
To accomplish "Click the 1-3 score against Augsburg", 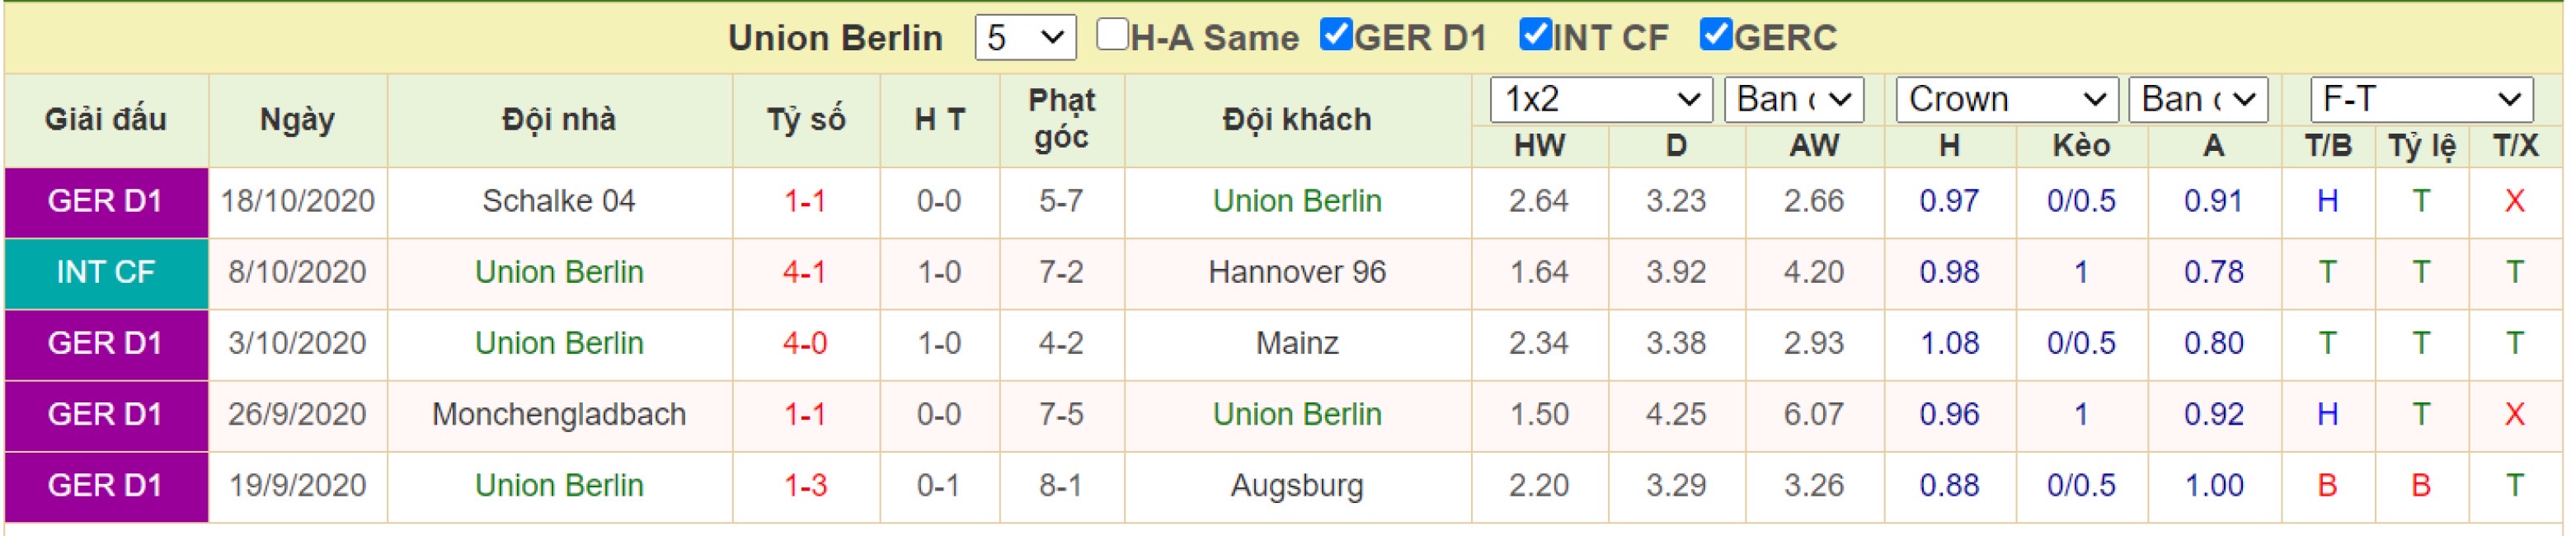I will [x=805, y=485].
